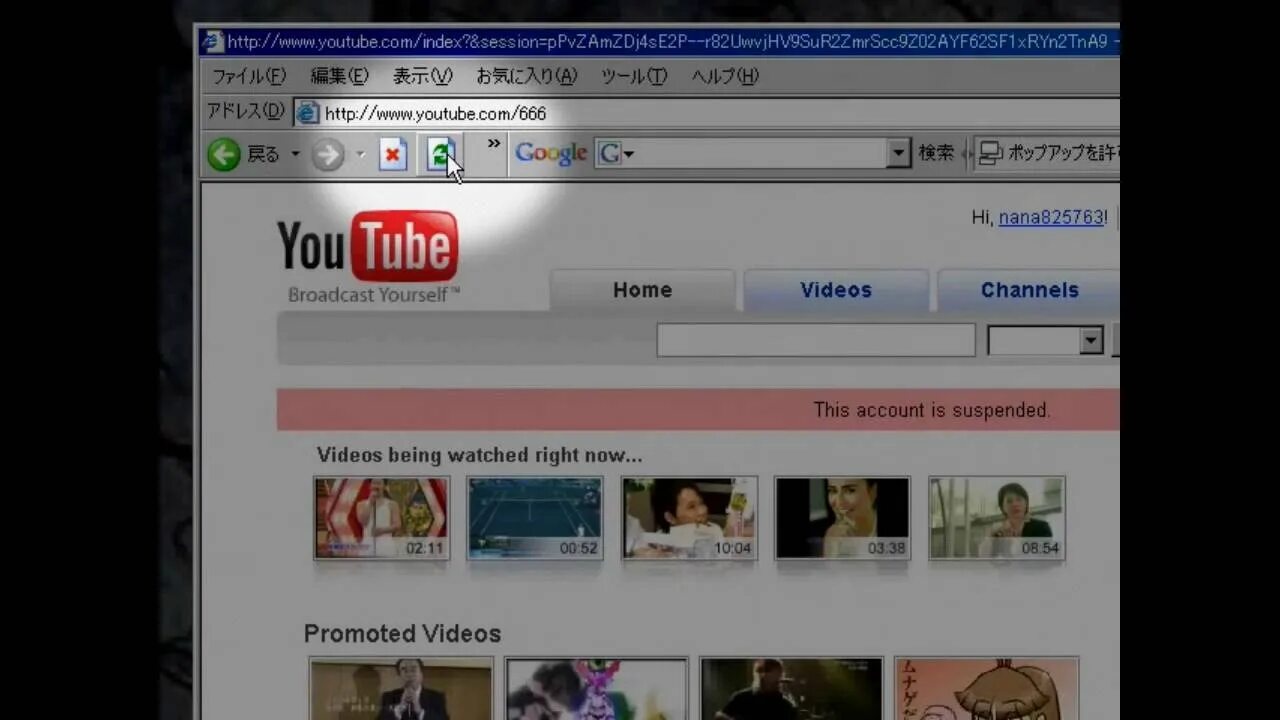The height and width of the screenshot is (720, 1280).
Task: Switch to the Videos tab
Action: [836, 290]
